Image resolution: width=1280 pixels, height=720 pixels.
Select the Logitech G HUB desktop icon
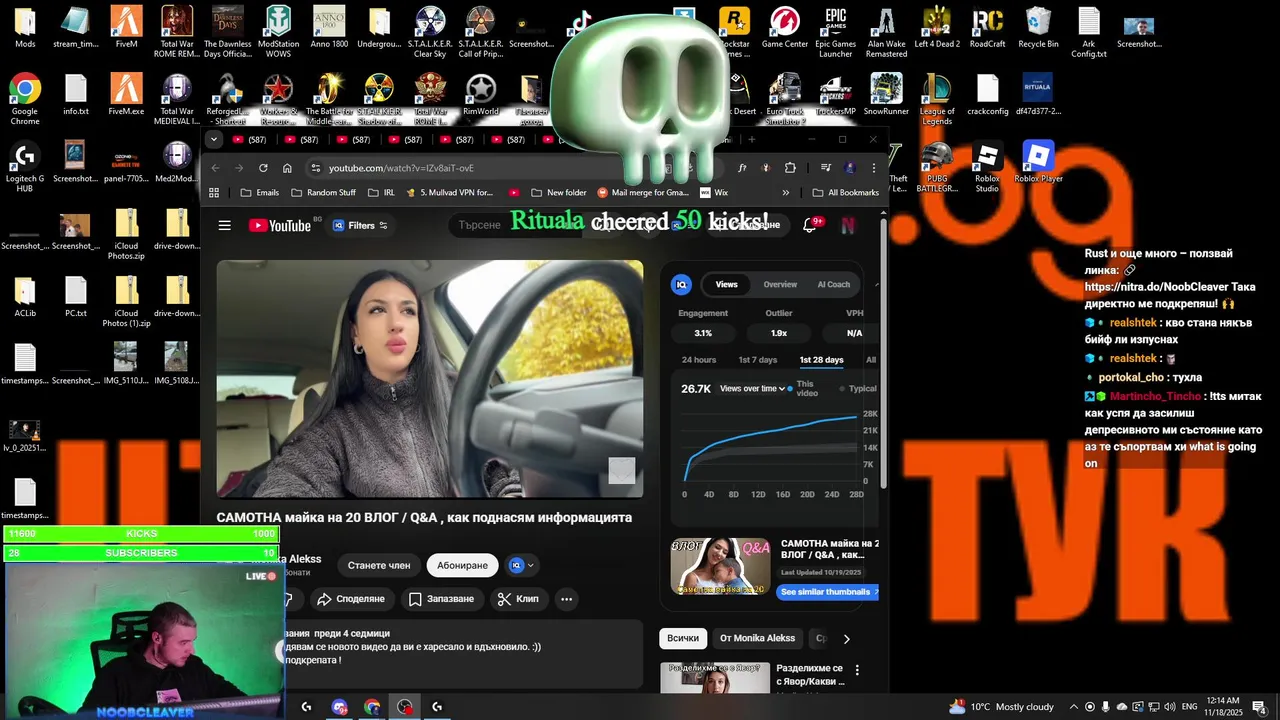coord(25,166)
